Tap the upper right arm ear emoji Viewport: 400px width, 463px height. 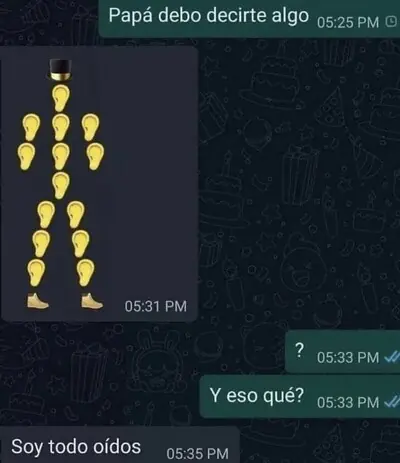pos(90,127)
